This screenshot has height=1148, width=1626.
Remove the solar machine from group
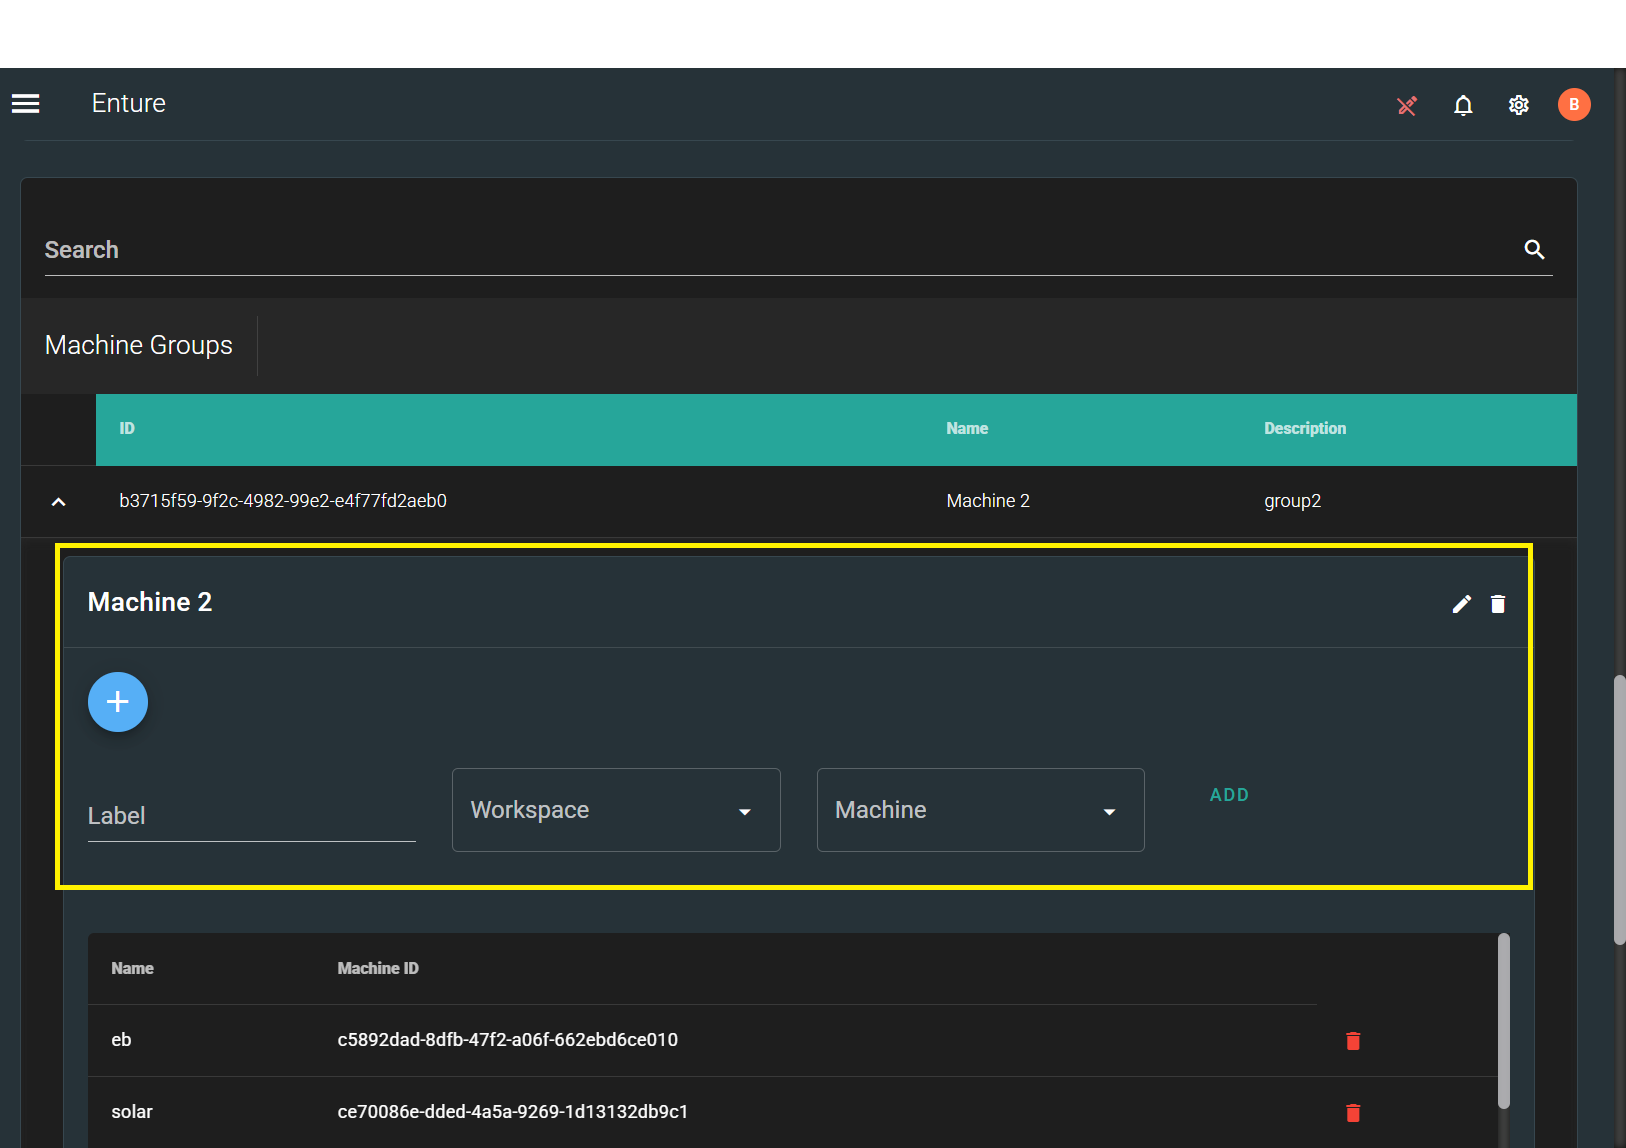click(1353, 1113)
